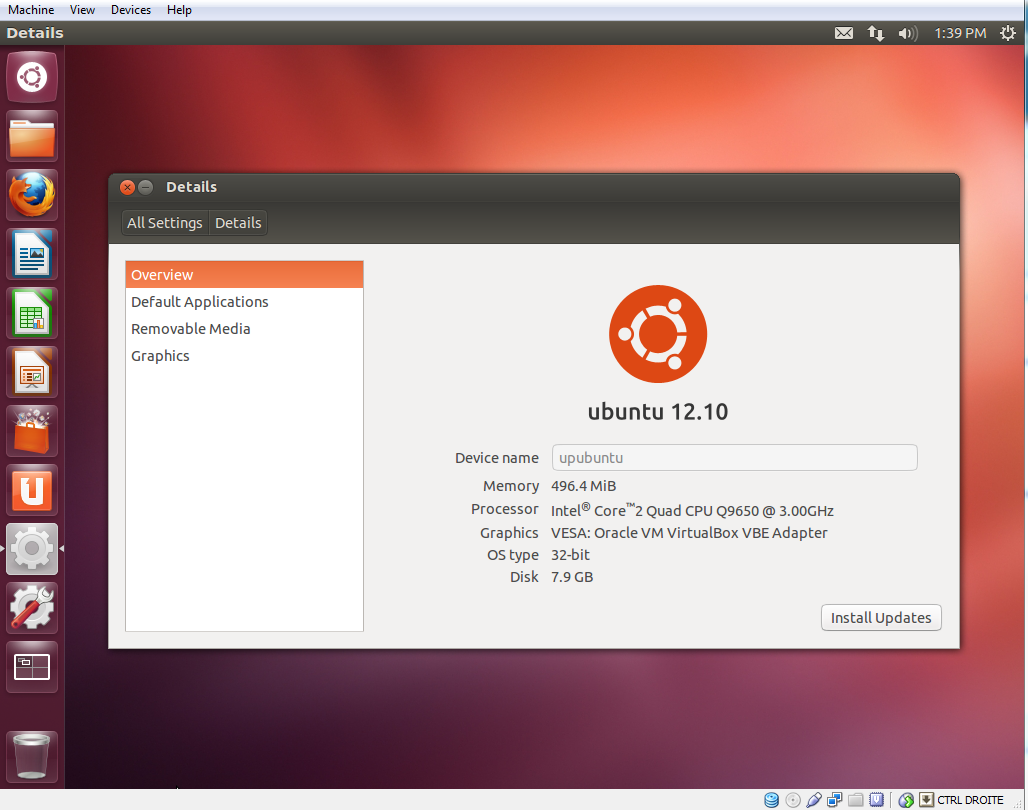
Task: Click the VirtualBox mouse integration icon
Action: (x=906, y=800)
